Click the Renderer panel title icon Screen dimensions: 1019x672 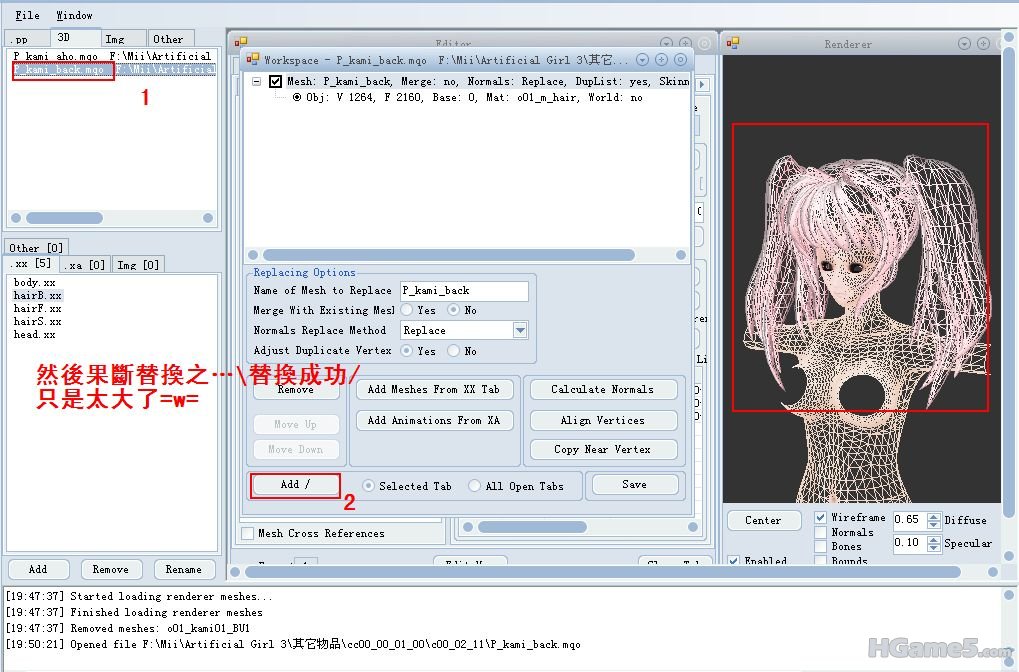point(733,43)
